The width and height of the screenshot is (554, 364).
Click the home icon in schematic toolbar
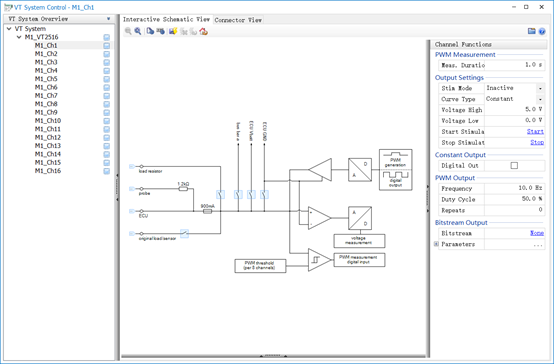[204, 31]
